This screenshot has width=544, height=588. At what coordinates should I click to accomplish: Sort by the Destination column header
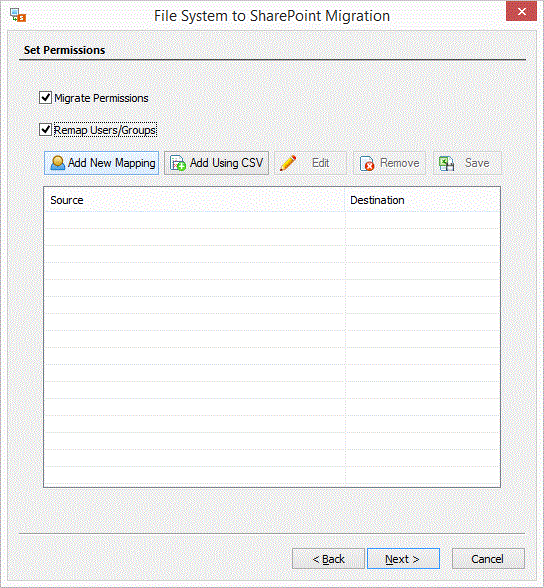423,200
